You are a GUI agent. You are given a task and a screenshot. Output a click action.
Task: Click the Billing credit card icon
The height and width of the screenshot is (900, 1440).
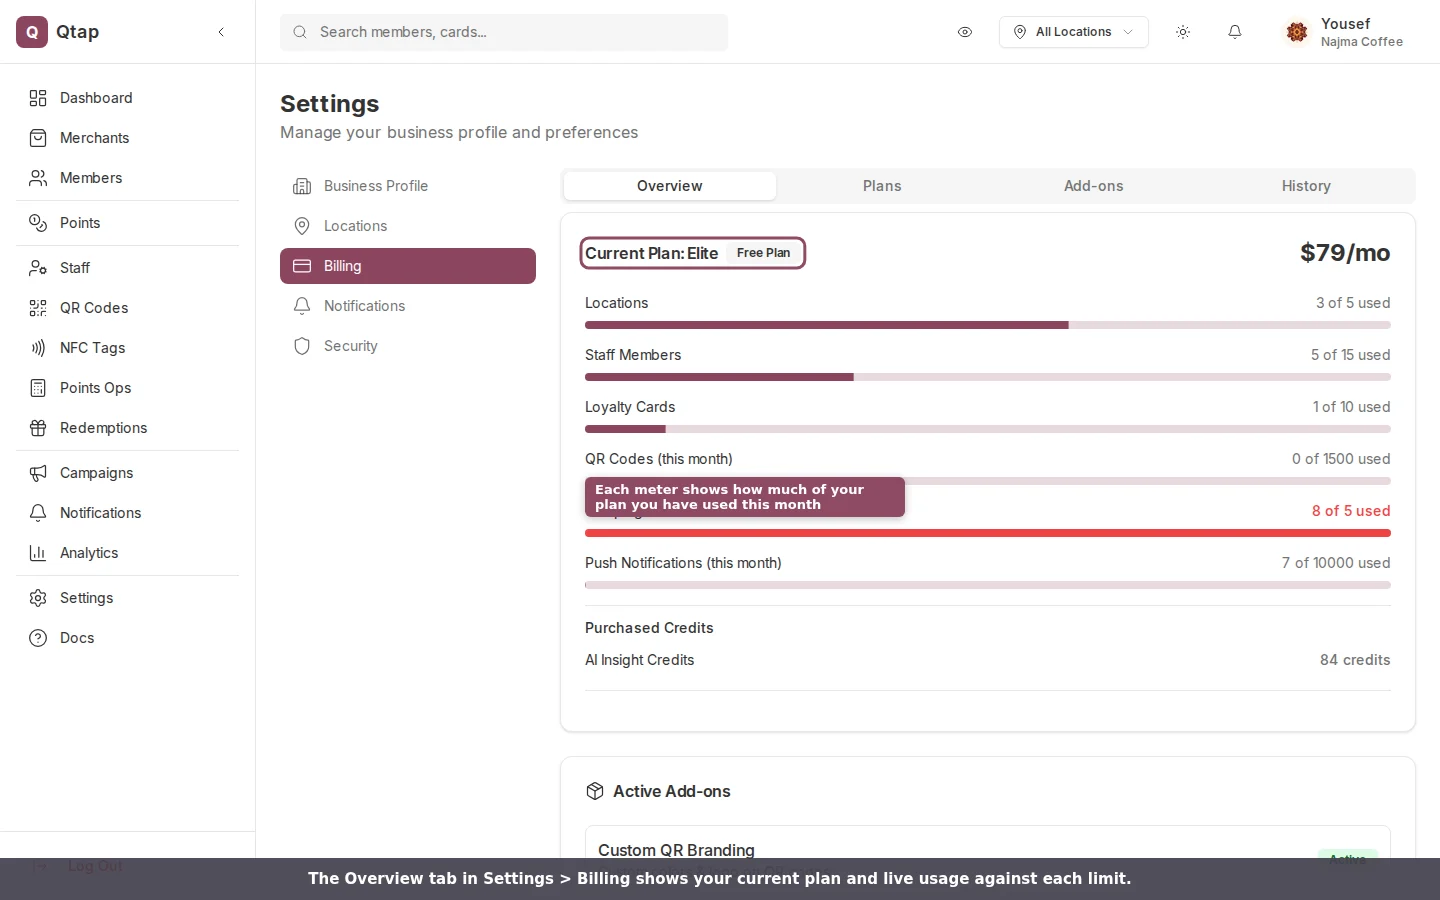coord(302,266)
